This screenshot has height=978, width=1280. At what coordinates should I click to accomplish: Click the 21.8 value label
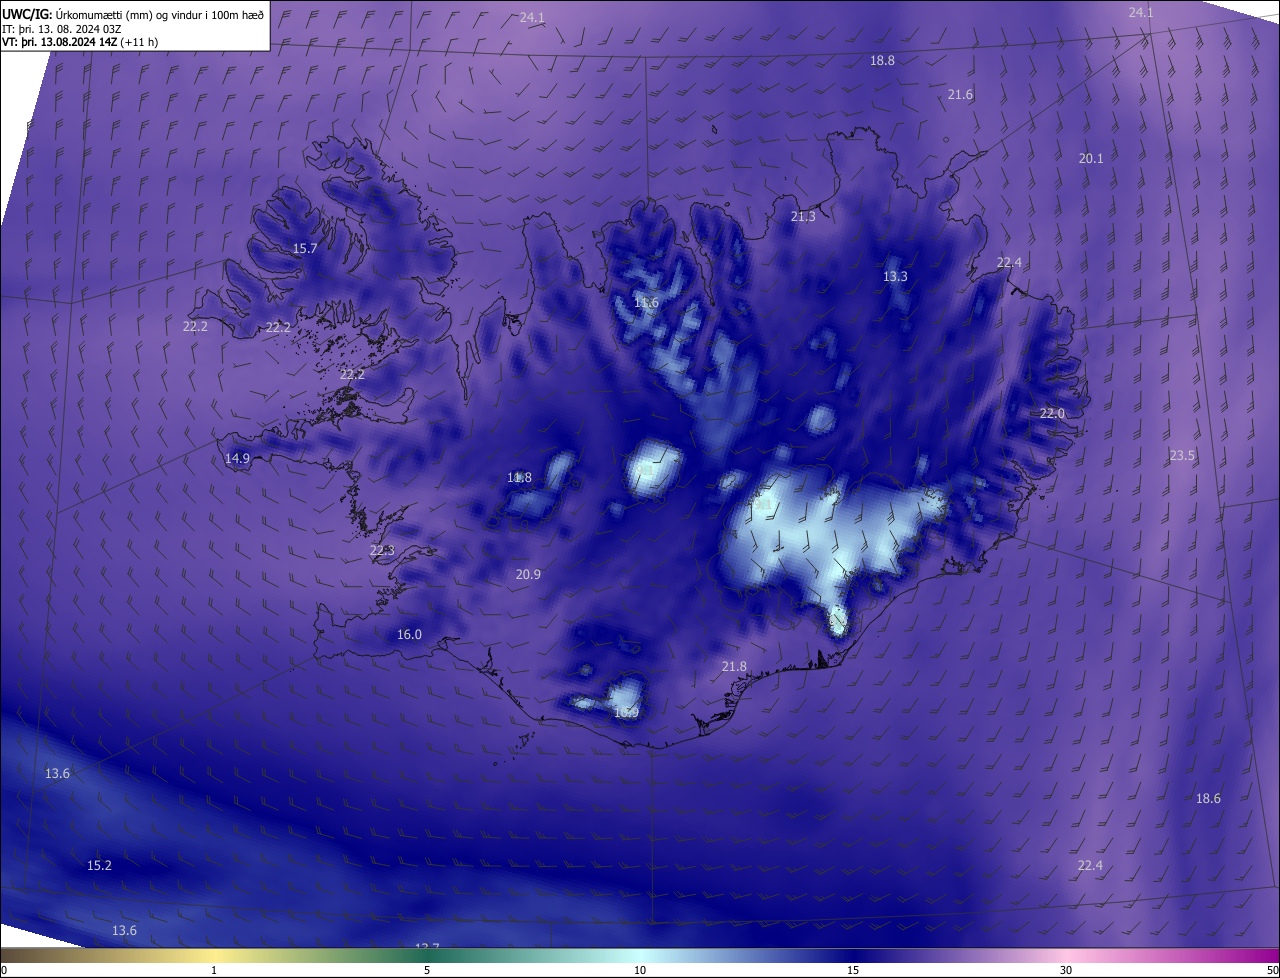(x=734, y=666)
